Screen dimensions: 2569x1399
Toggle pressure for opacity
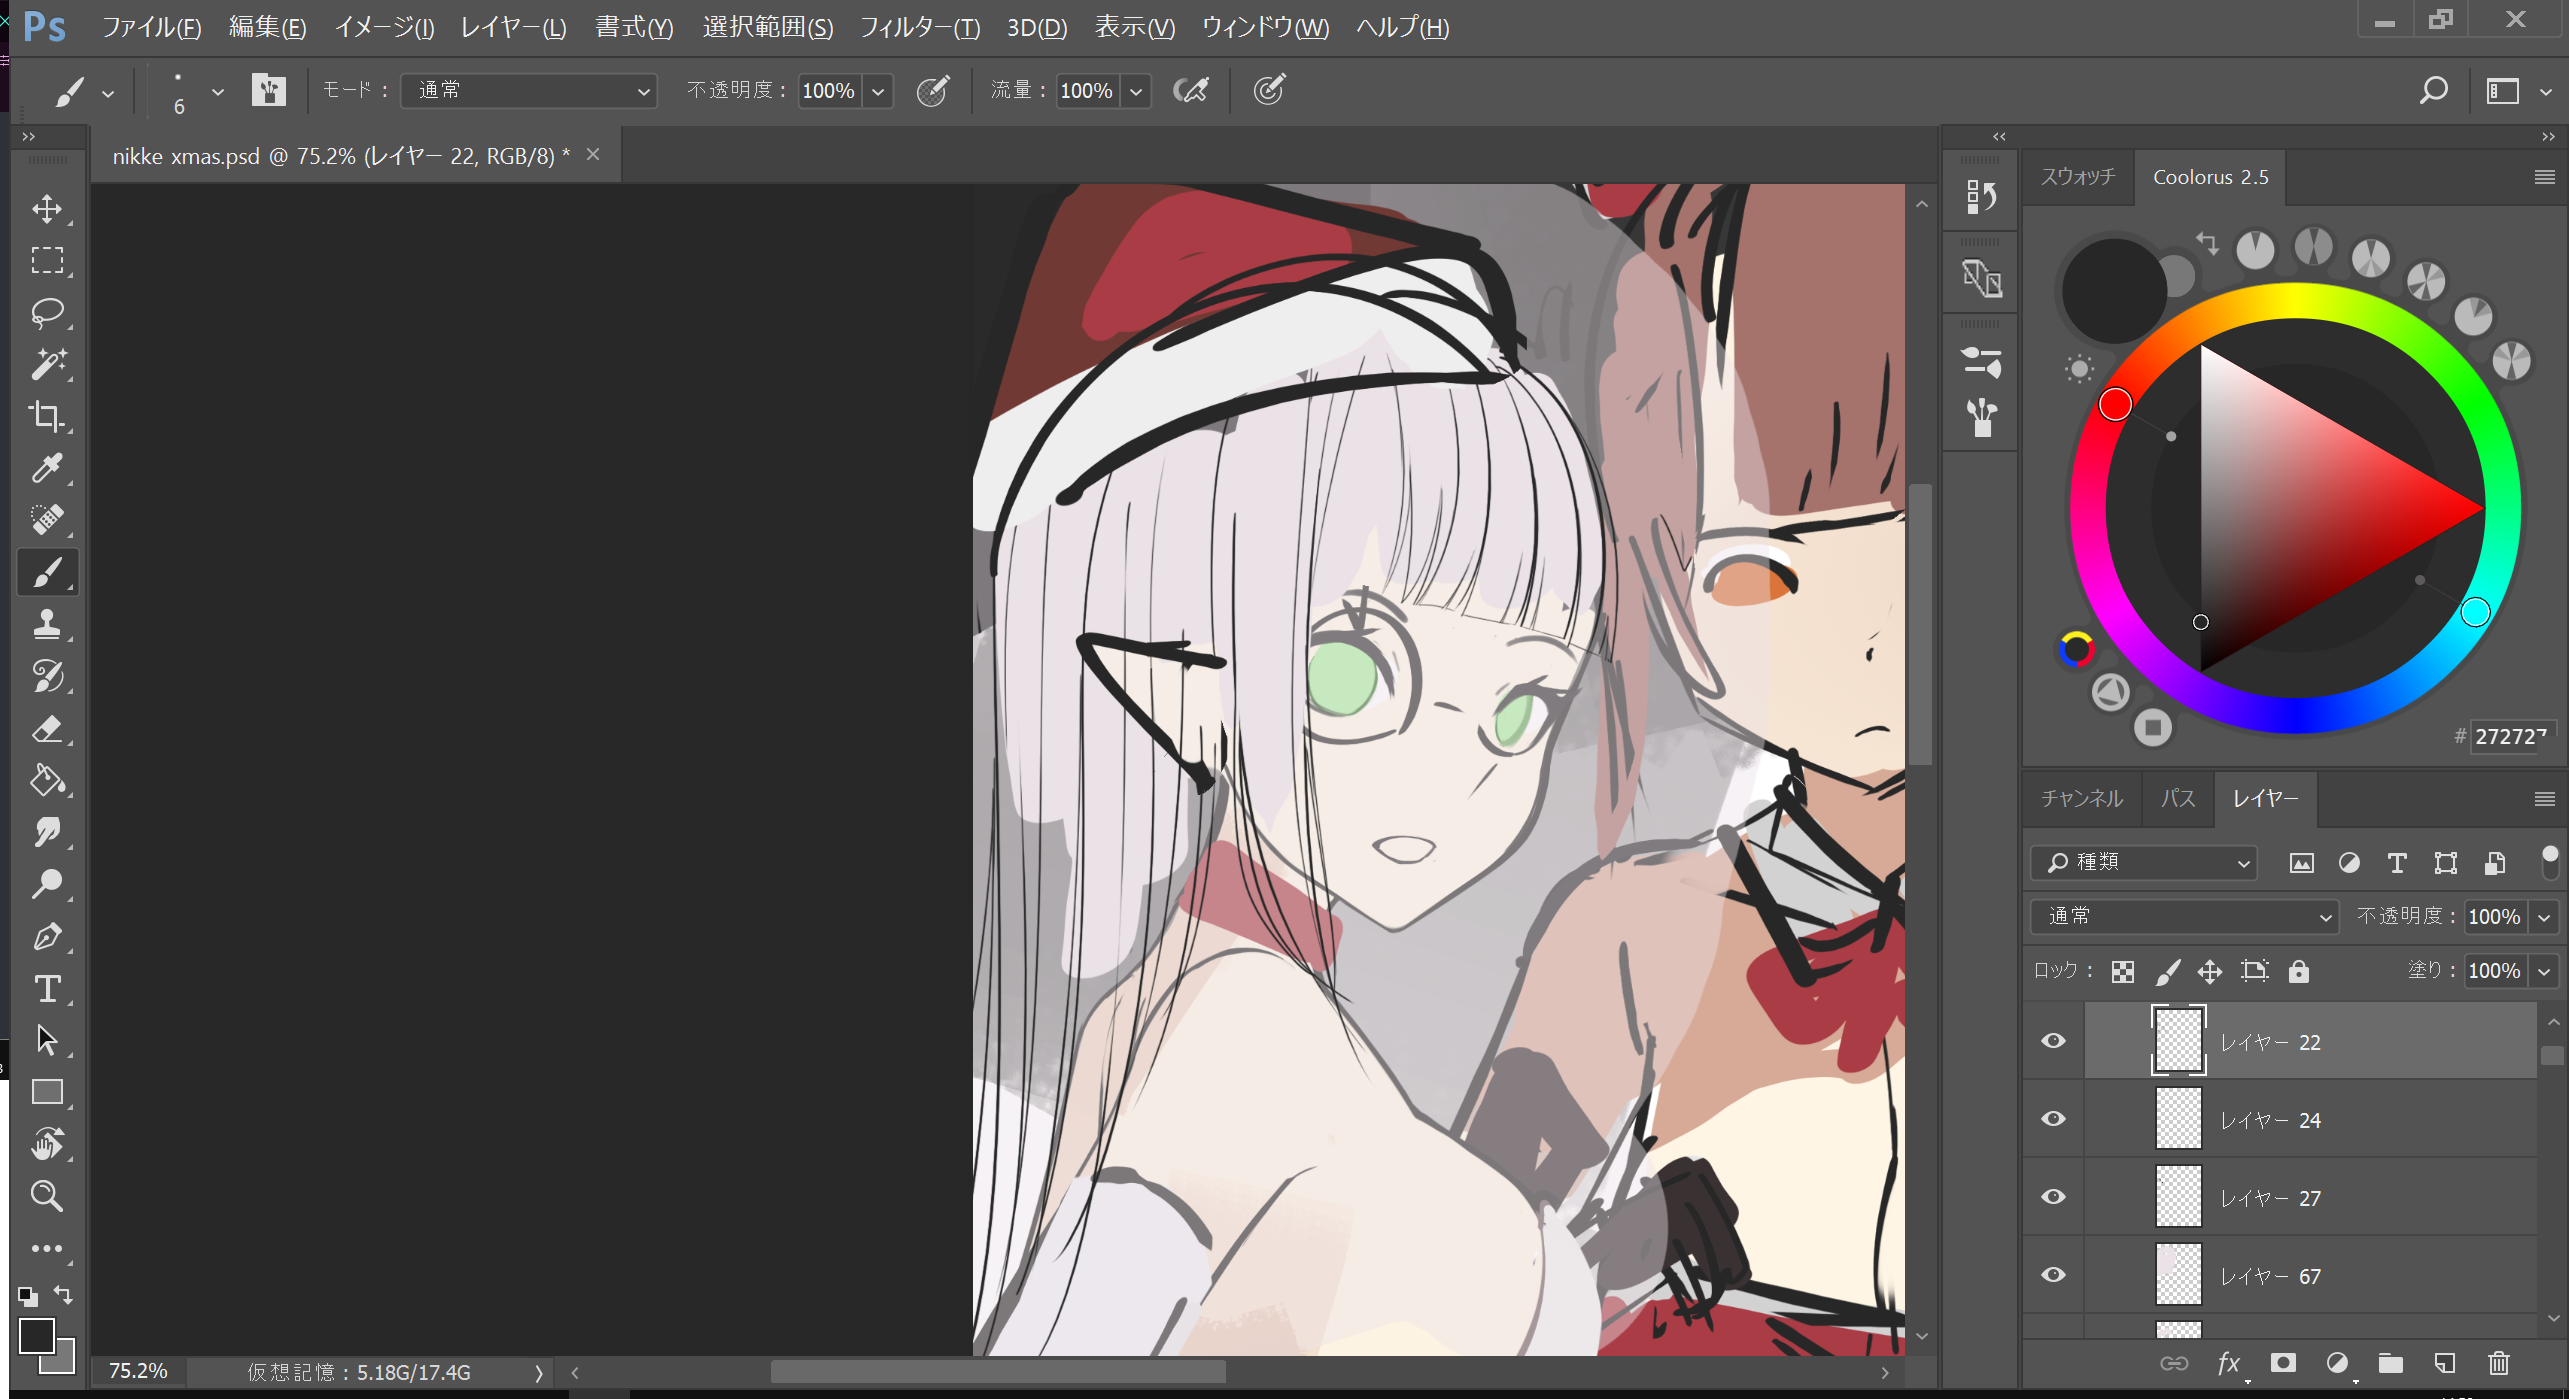point(933,90)
